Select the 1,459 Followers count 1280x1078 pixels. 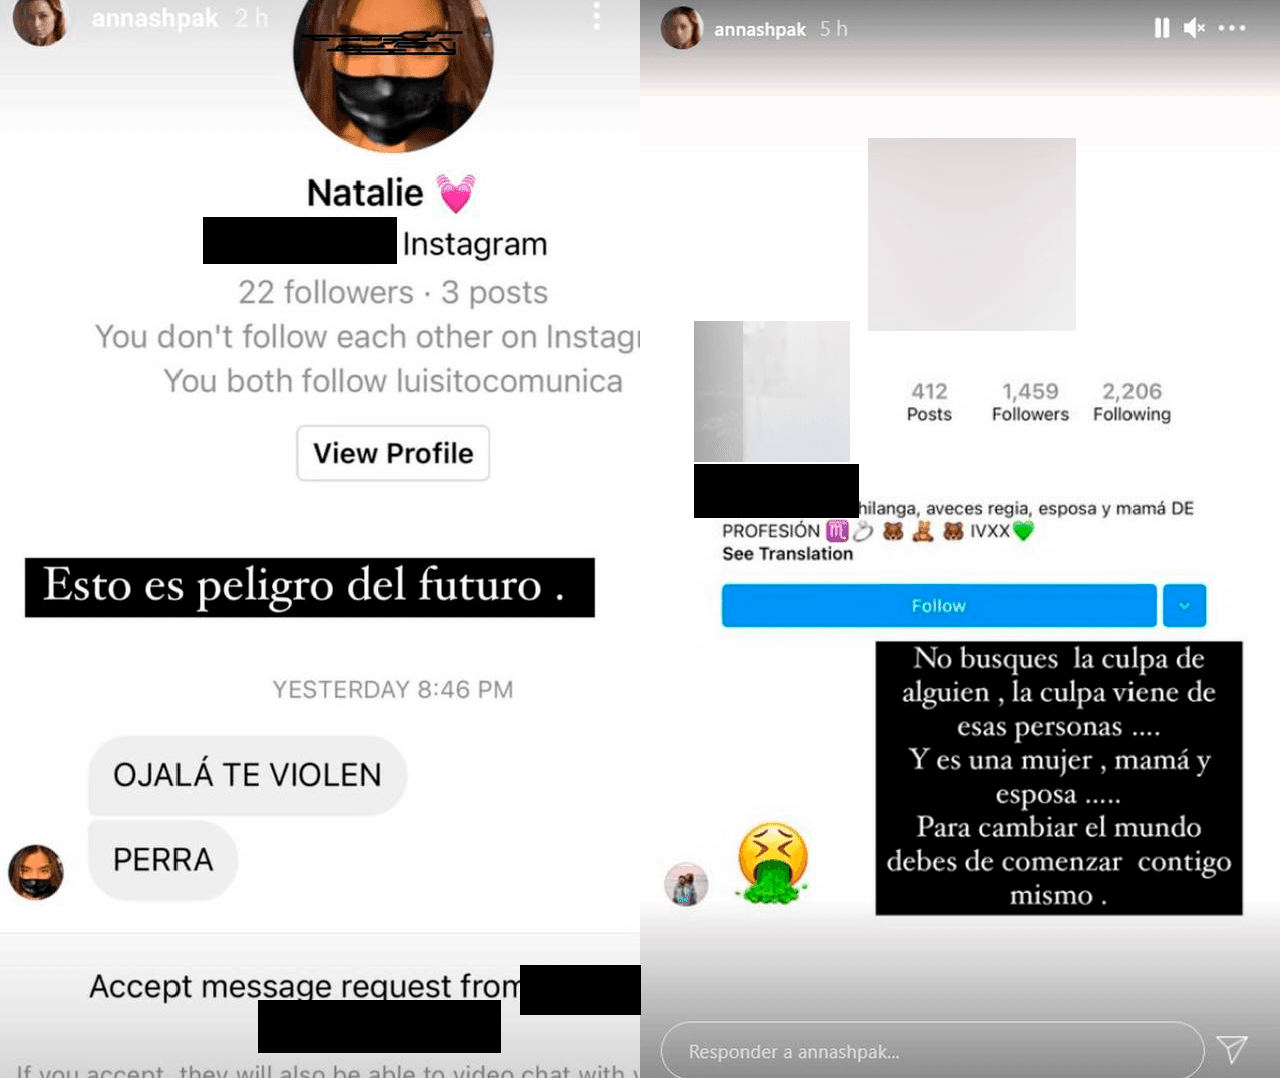coord(1030,402)
